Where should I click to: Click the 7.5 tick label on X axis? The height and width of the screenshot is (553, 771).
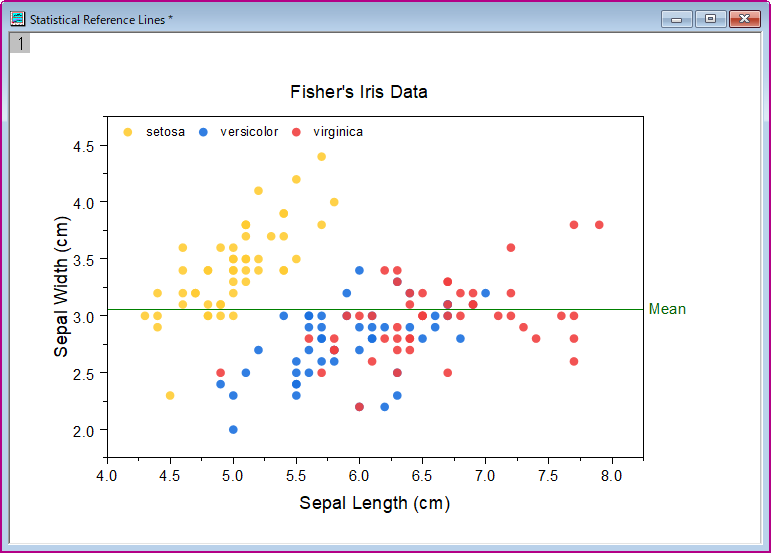[x=548, y=476]
